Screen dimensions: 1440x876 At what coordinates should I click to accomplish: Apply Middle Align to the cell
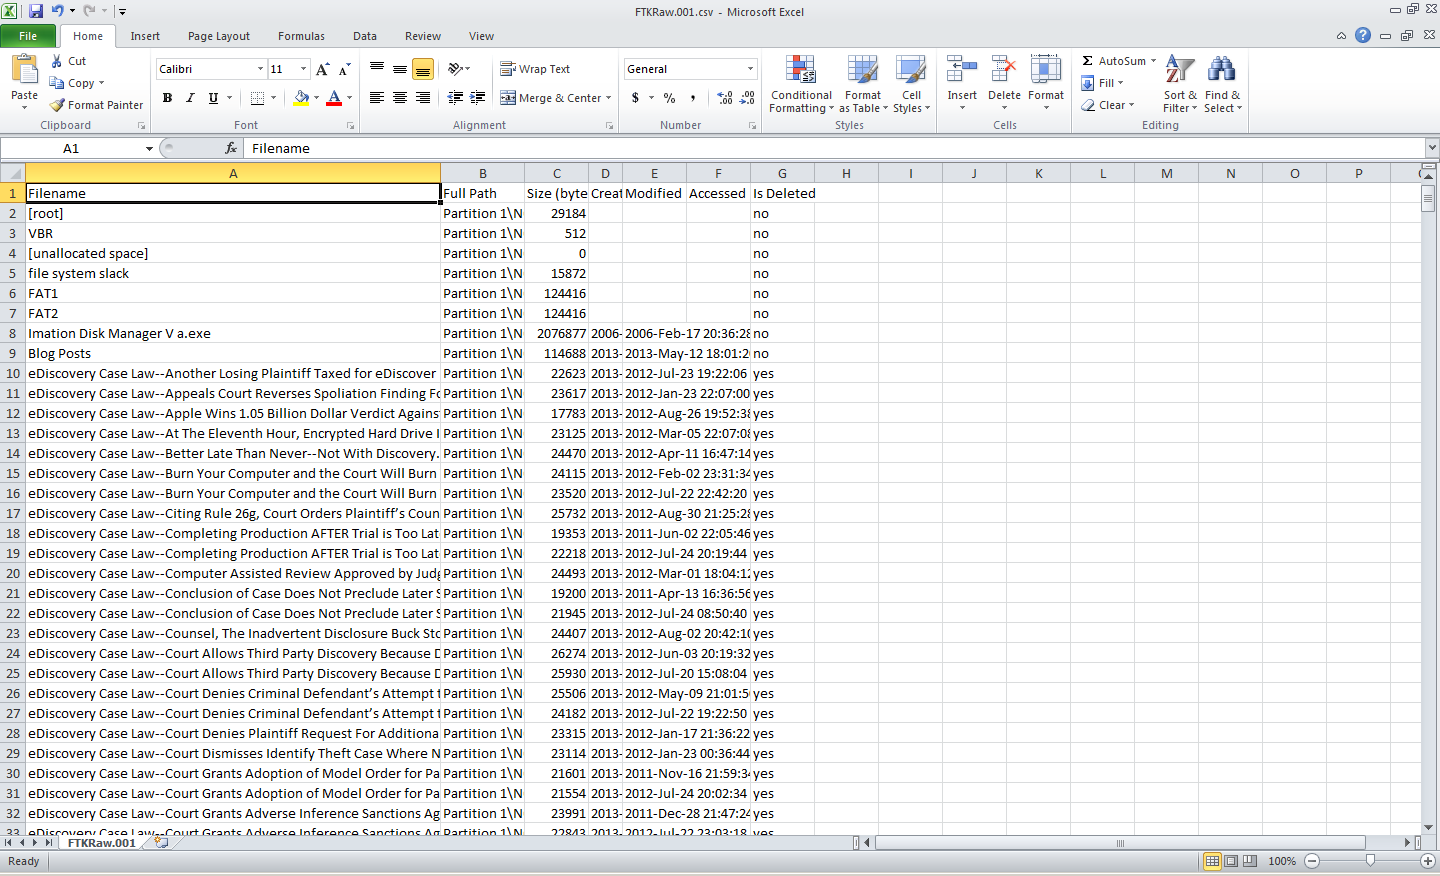(400, 69)
